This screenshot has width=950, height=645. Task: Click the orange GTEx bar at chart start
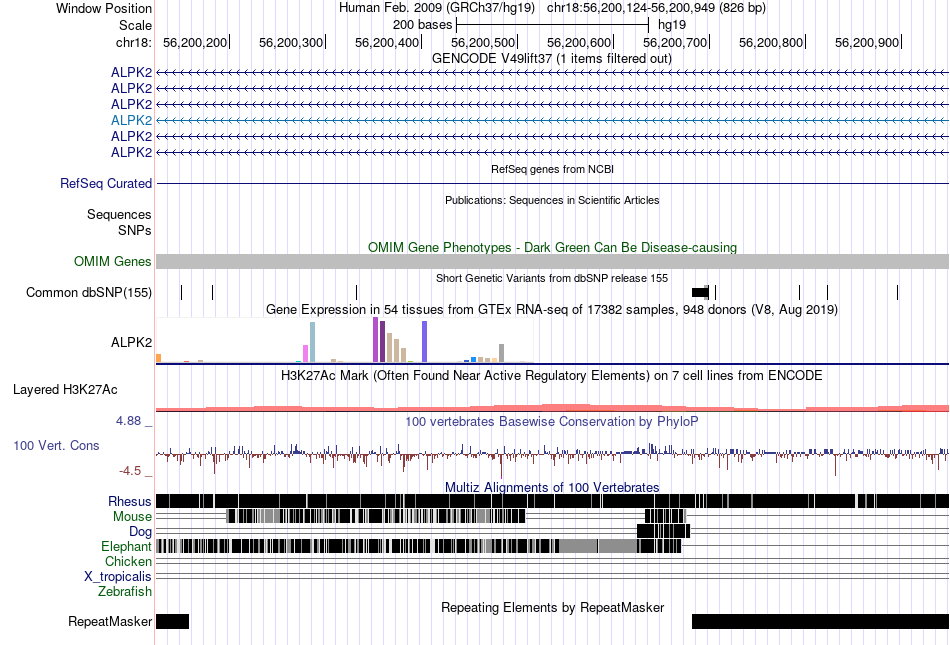click(x=159, y=358)
